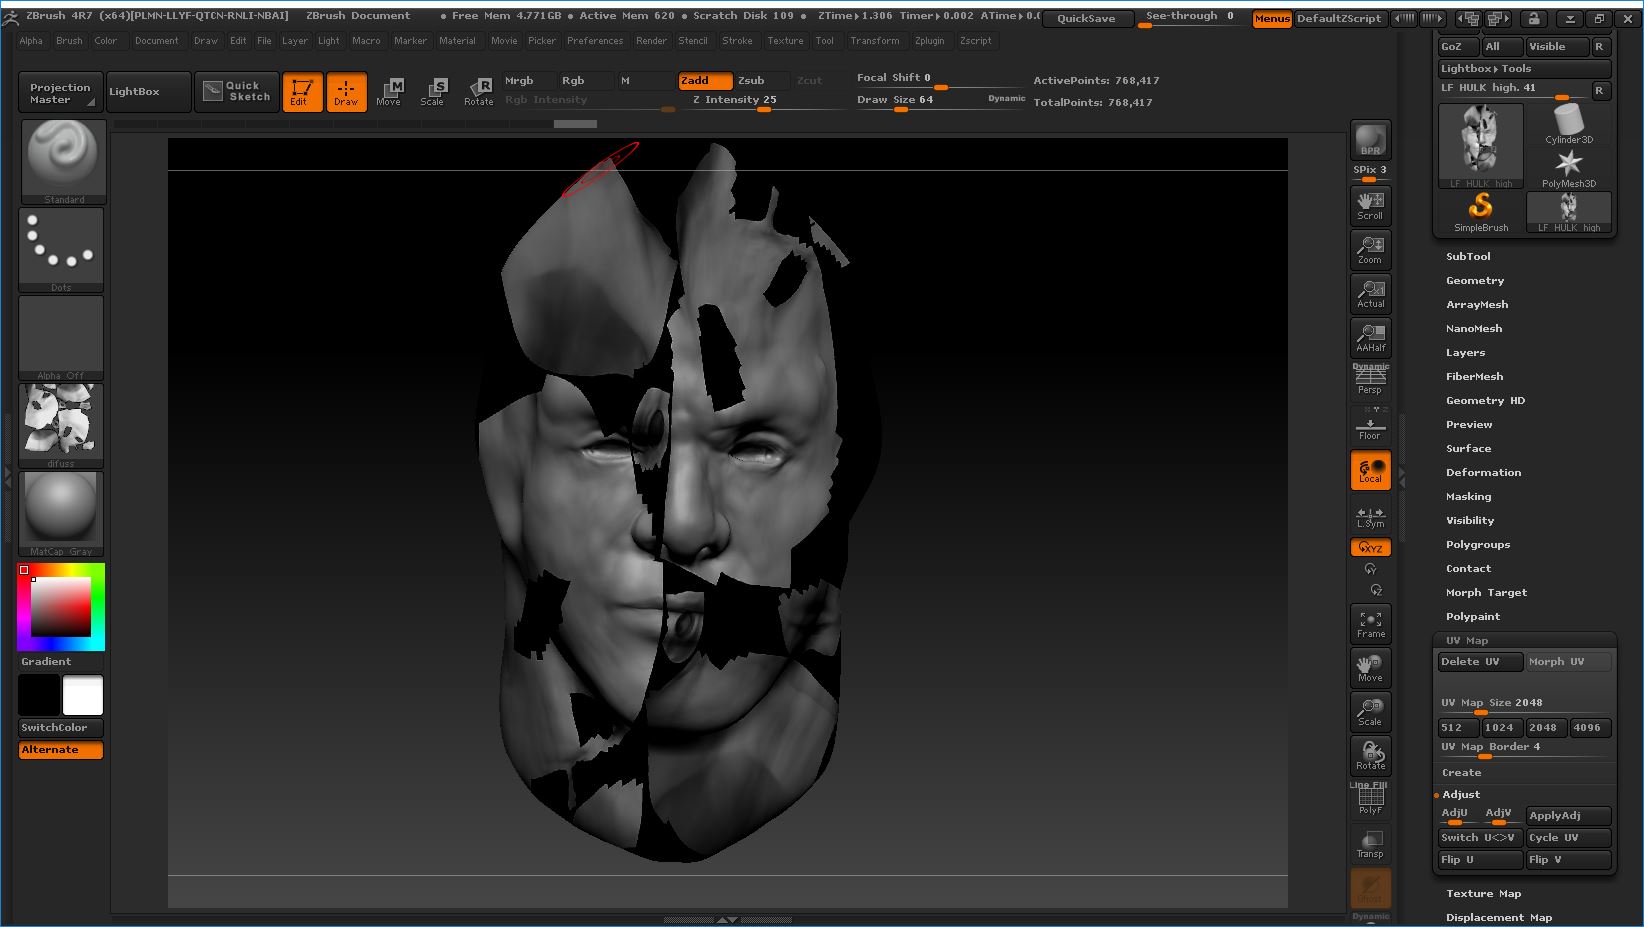Toggle Transp transparency mode
Image resolution: width=1644 pixels, height=927 pixels.
point(1370,843)
